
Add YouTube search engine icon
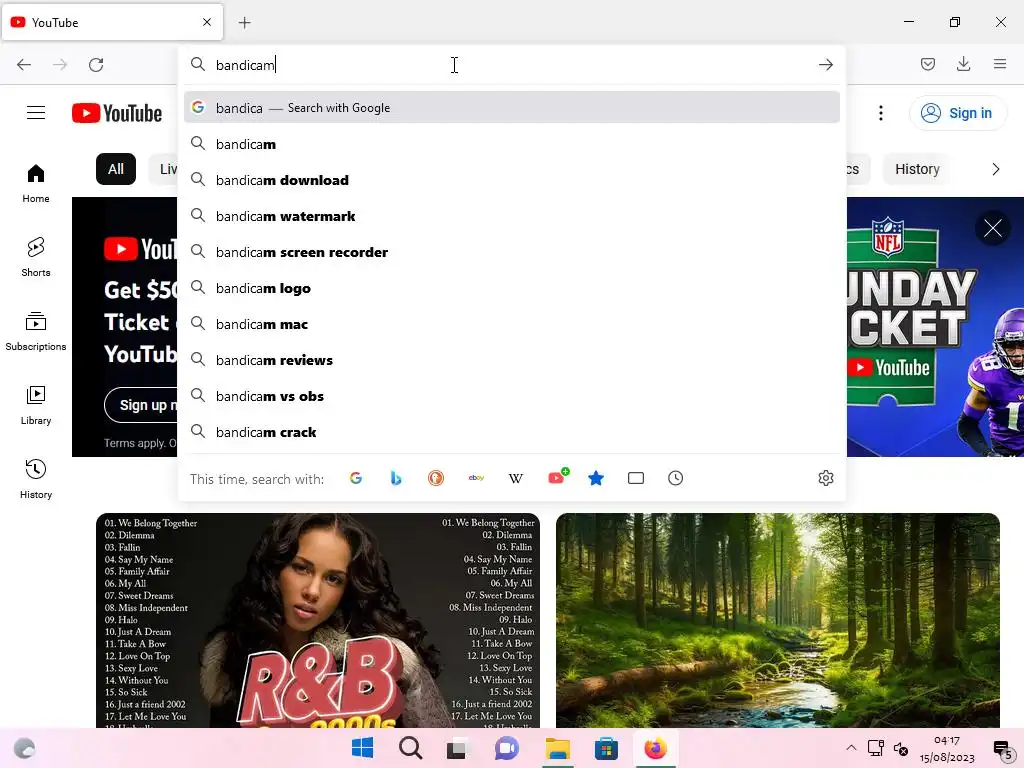click(x=557, y=477)
